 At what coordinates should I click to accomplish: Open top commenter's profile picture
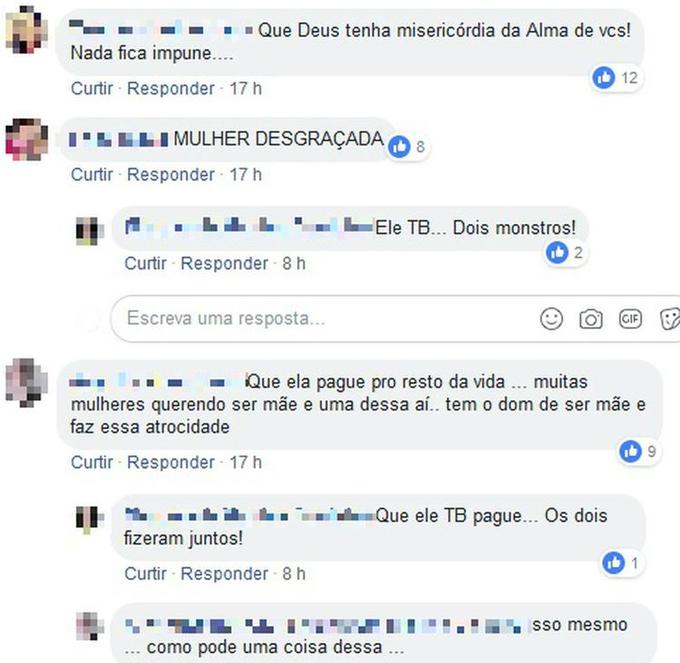coord(26,29)
